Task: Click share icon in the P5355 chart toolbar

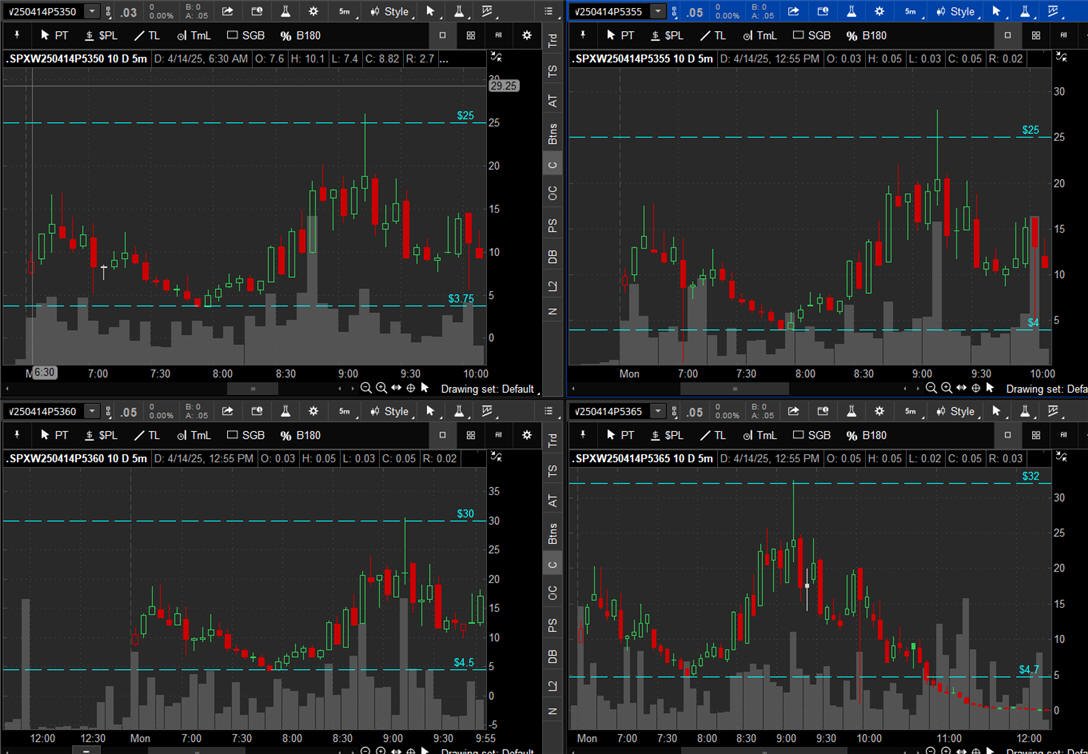Action: coord(794,12)
